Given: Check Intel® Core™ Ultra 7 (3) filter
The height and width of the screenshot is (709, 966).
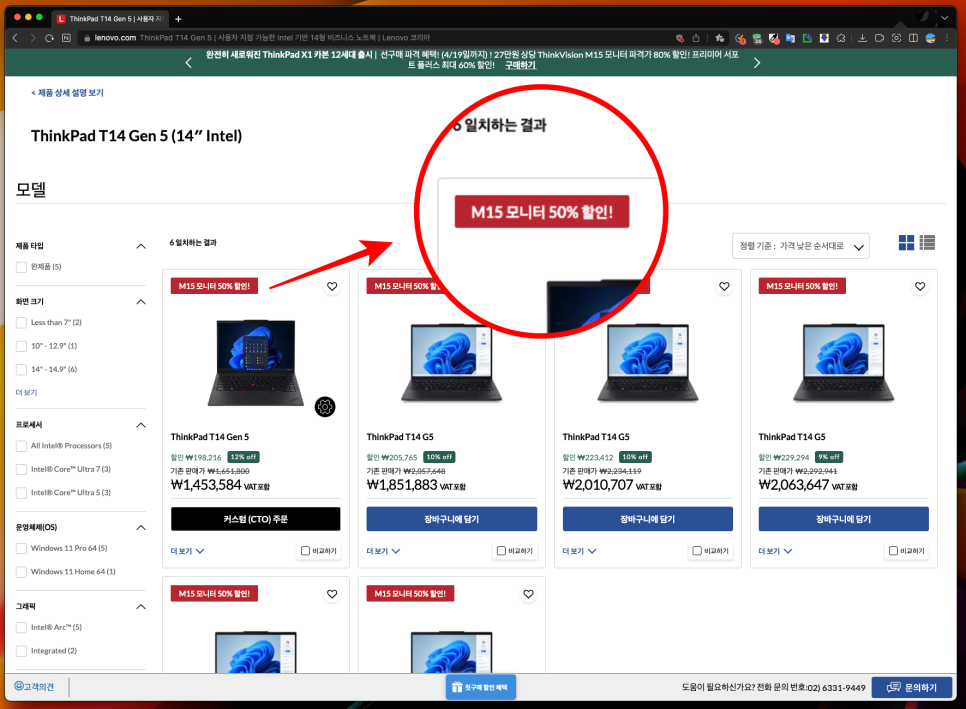Looking at the screenshot, I should tap(22, 469).
